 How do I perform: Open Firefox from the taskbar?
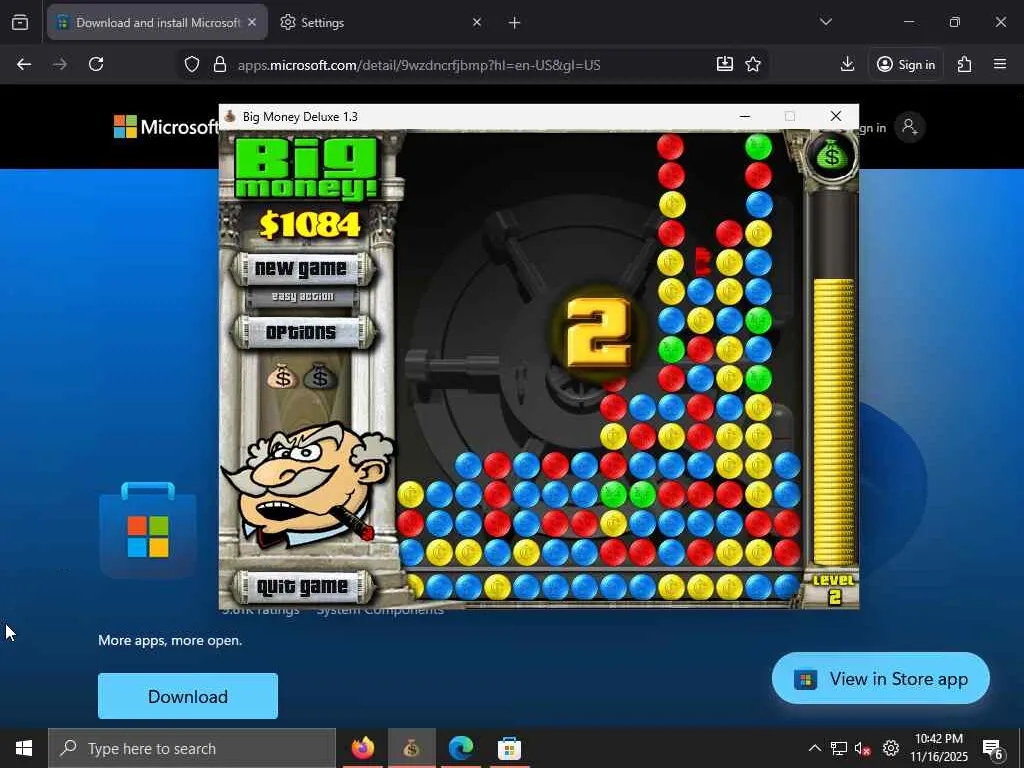coord(362,748)
